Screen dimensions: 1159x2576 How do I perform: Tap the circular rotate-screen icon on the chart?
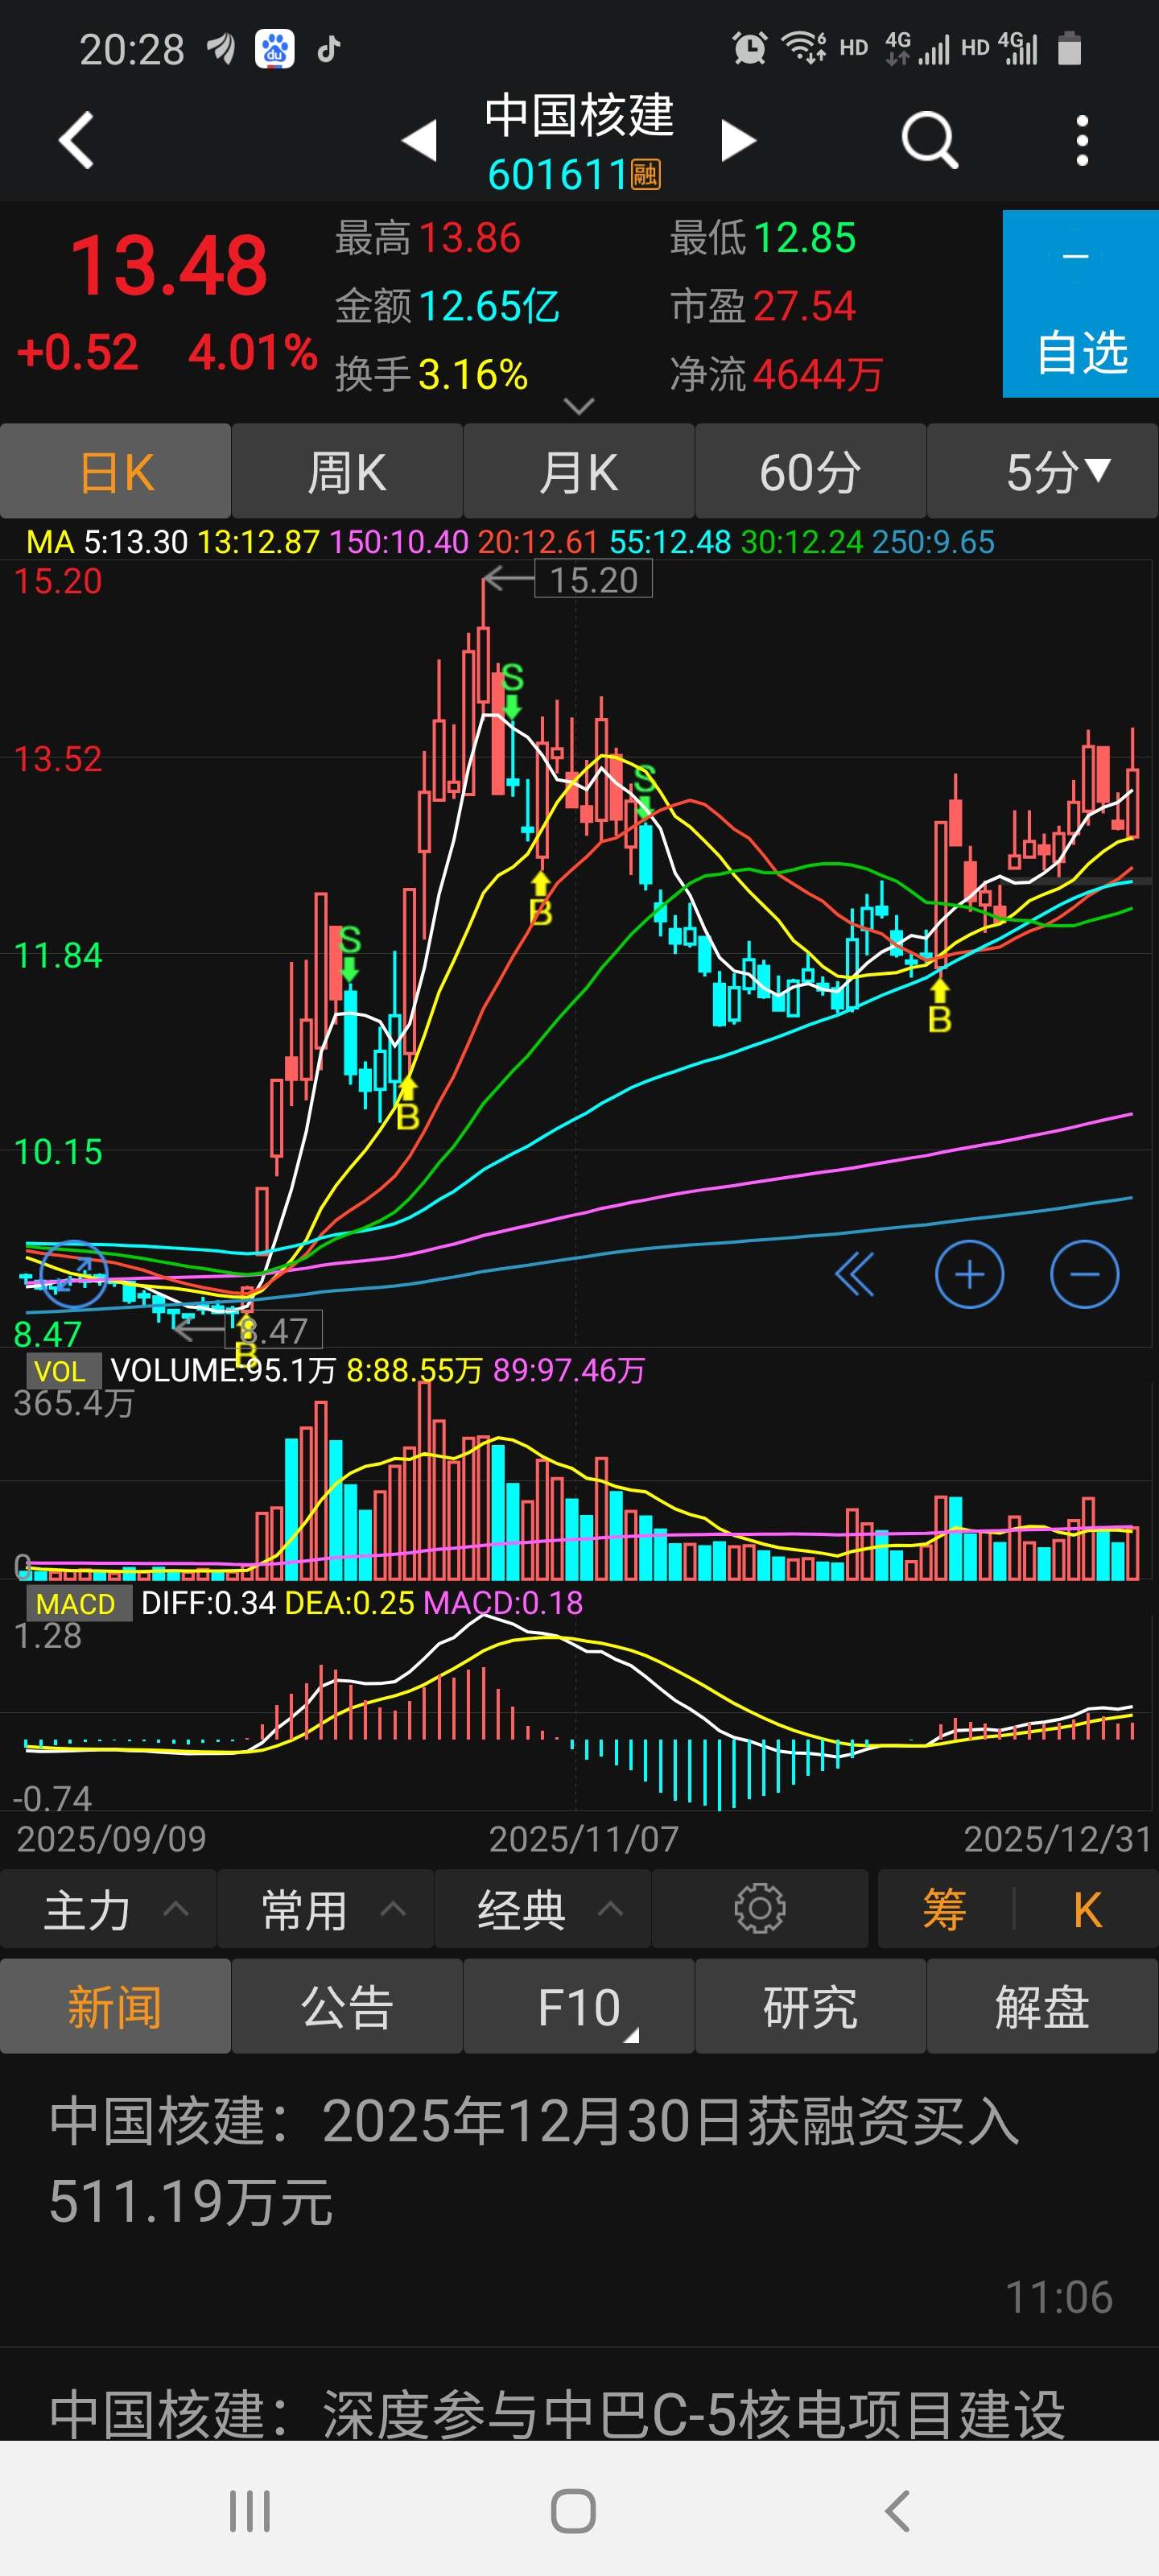pos(74,1274)
